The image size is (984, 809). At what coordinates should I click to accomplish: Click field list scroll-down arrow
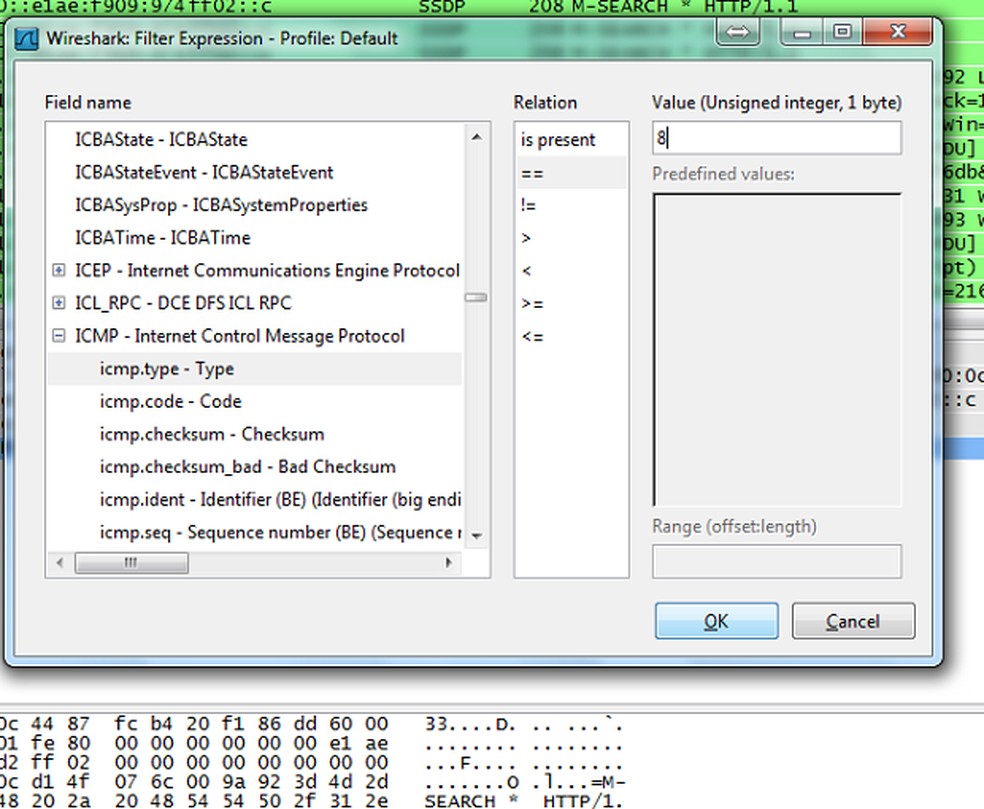tap(476, 535)
